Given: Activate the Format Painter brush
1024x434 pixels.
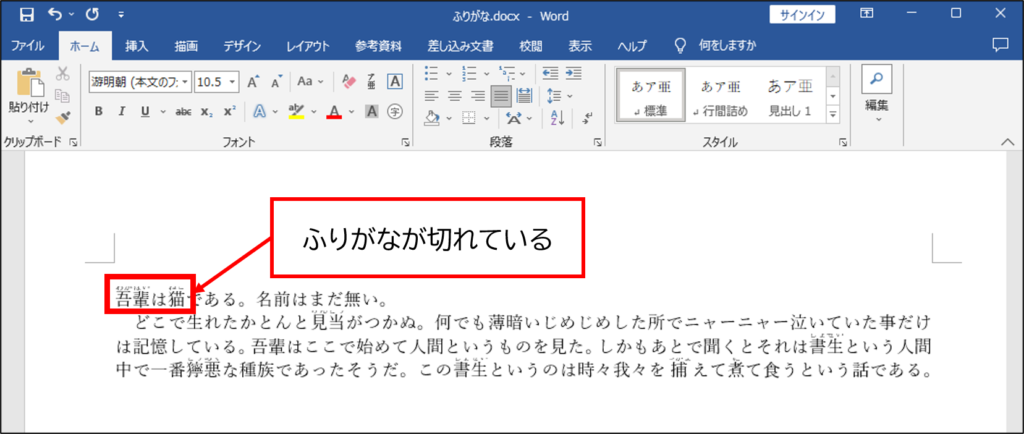Looking at the screenshot, I should (x=63, y=117).
